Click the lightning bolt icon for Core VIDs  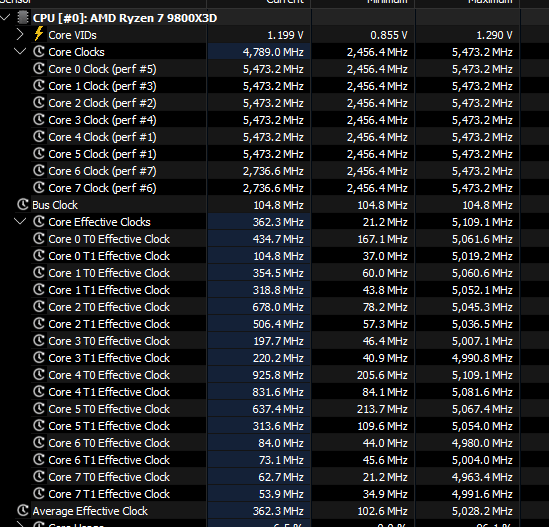[39, 34]
